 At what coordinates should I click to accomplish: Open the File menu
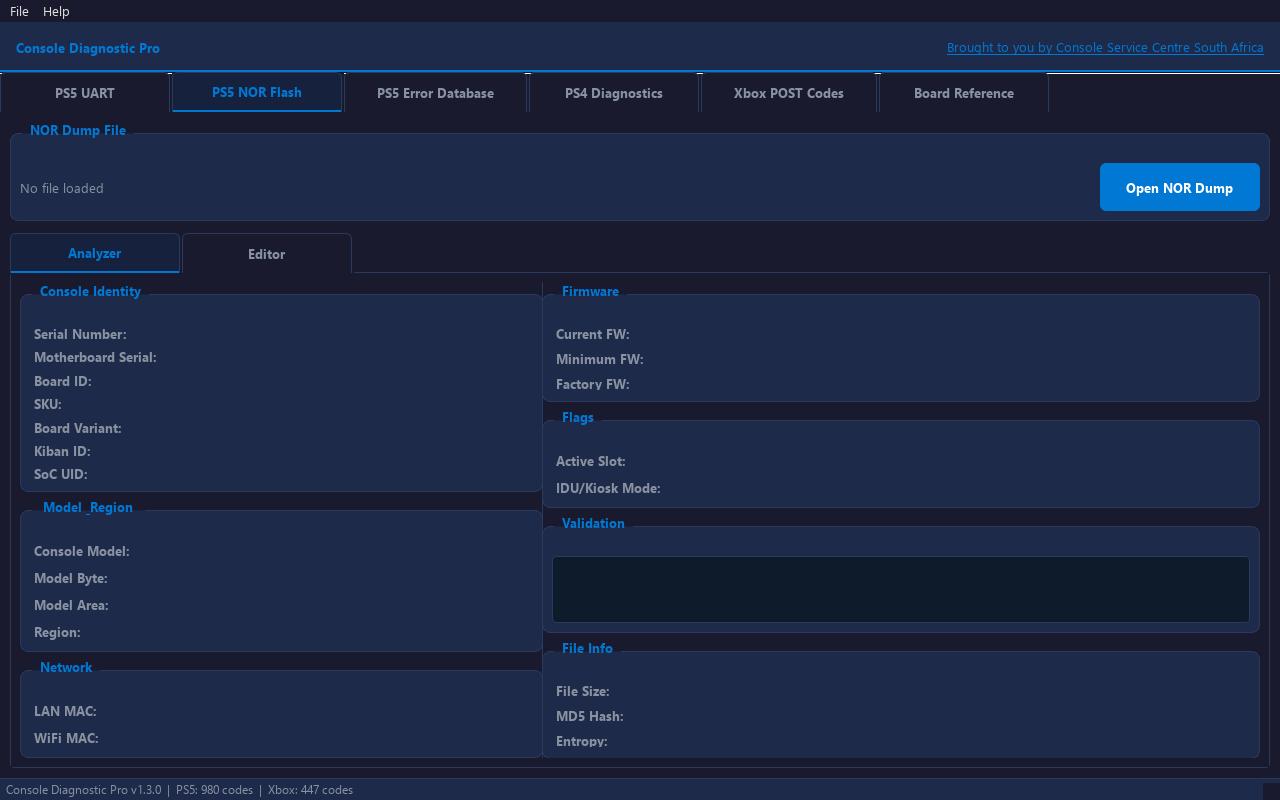[19, 11]
